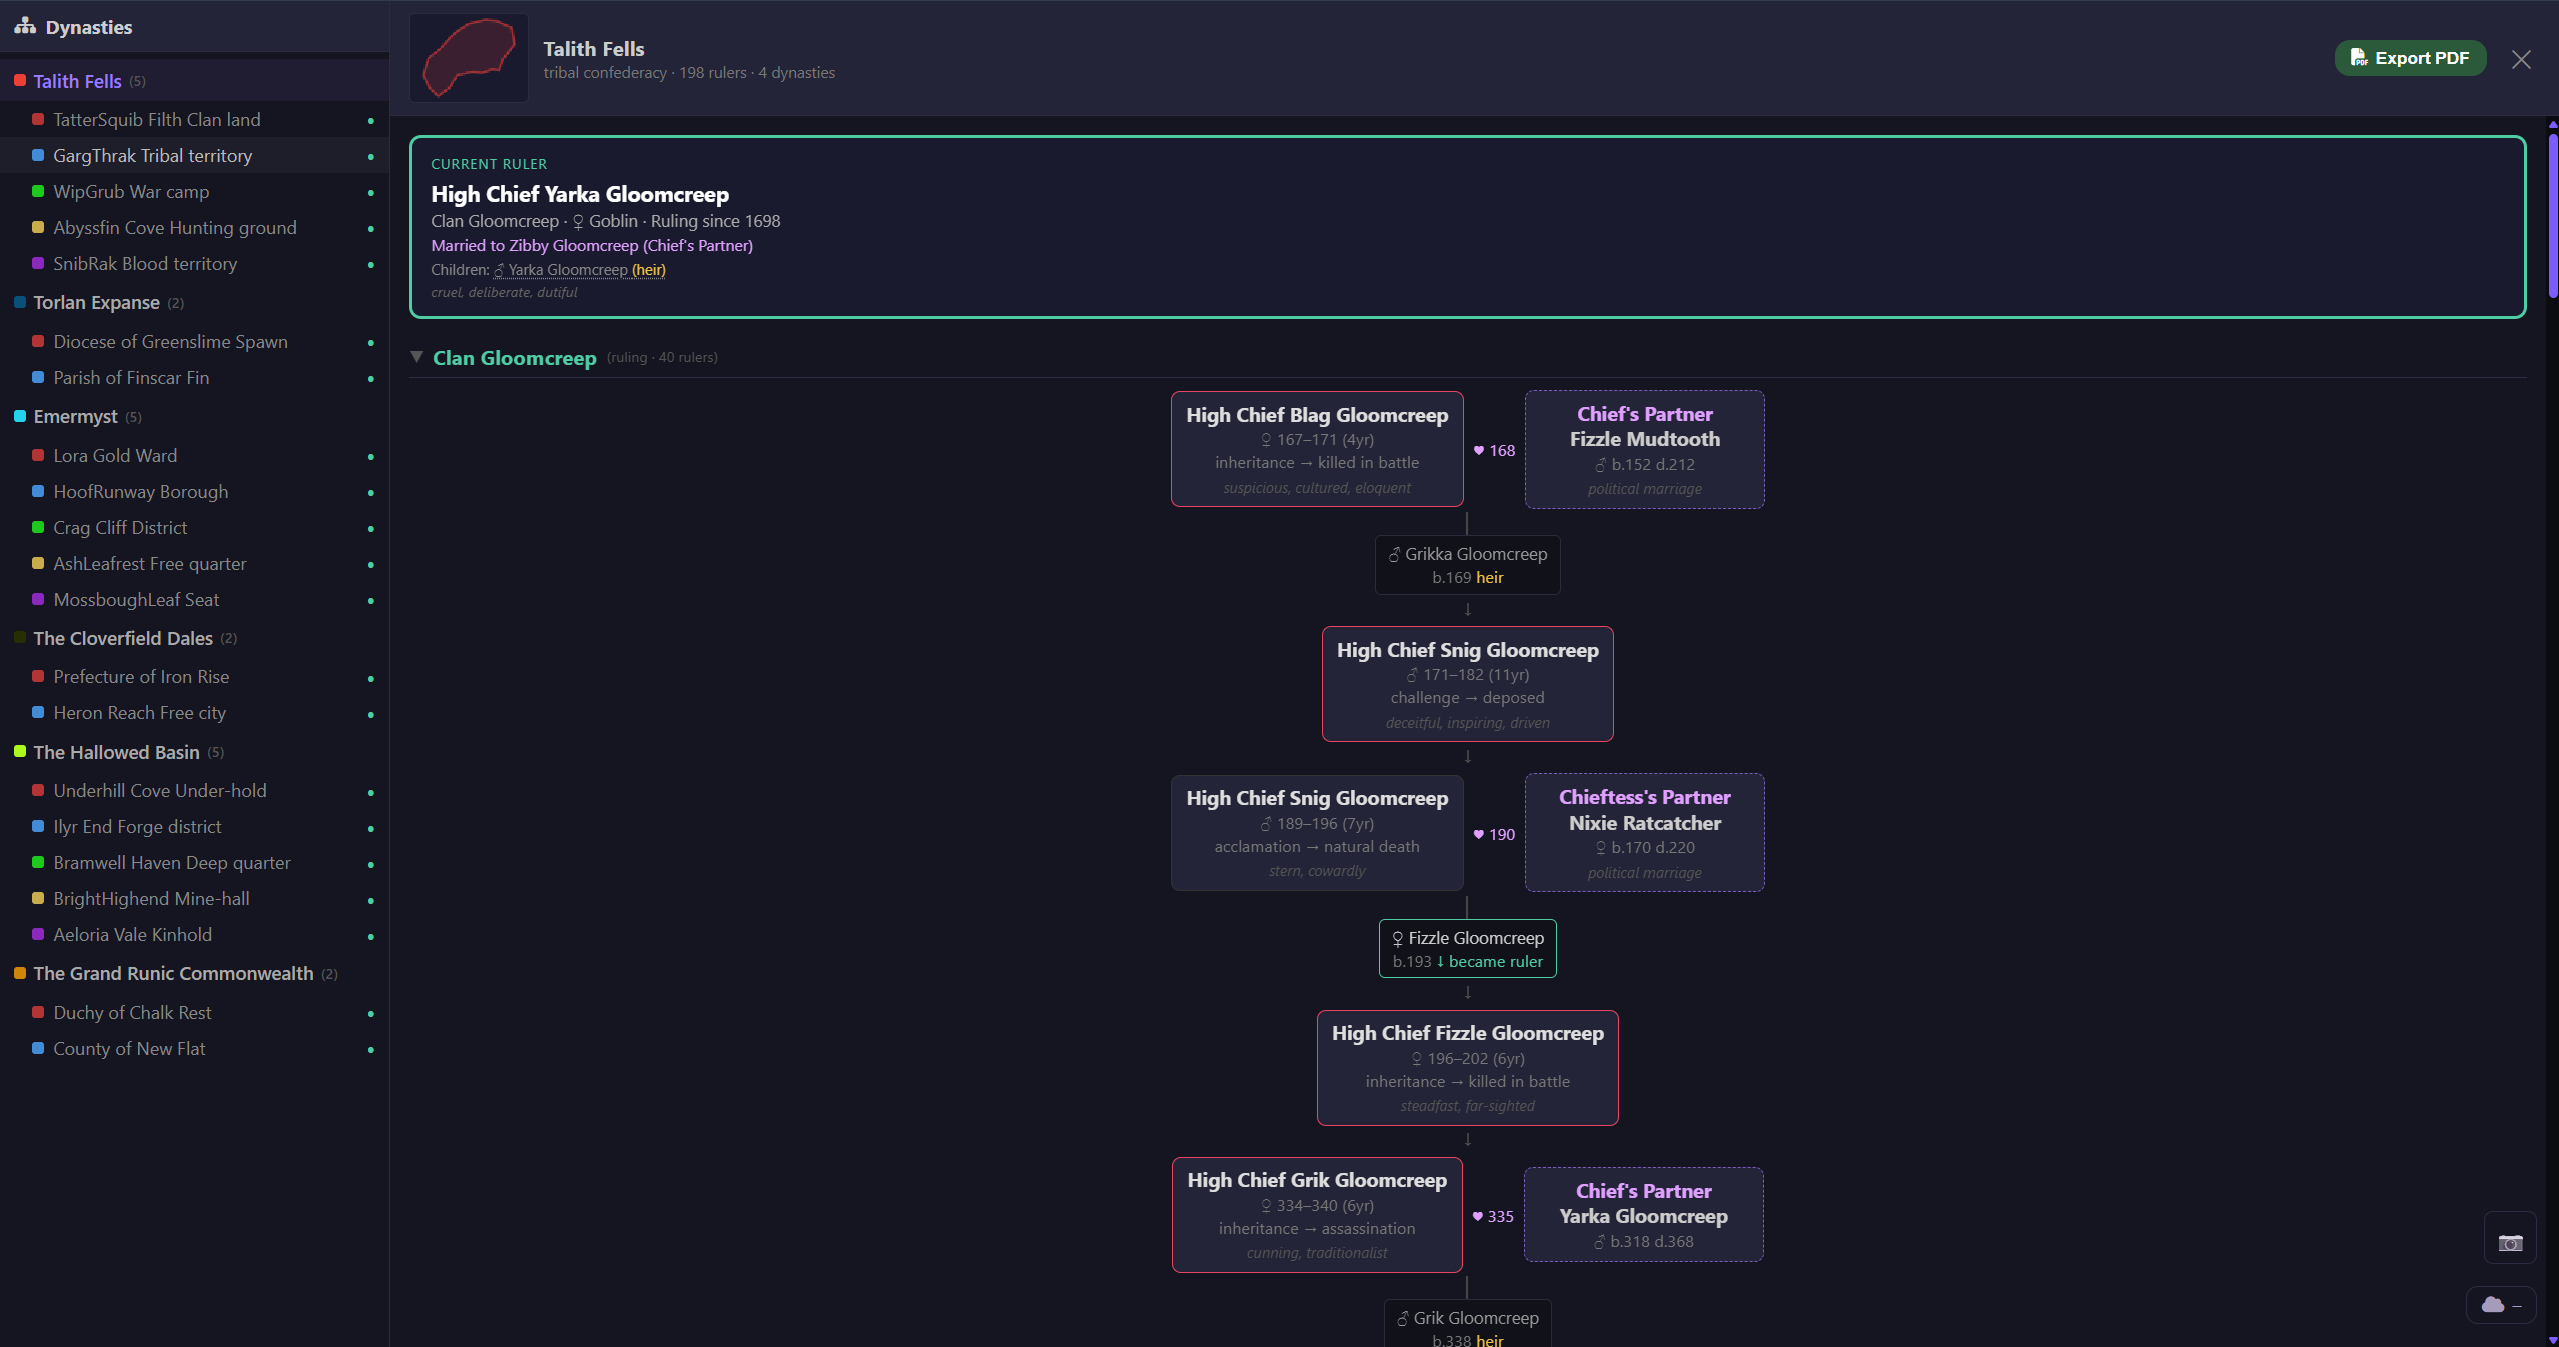Open Lora Gold Ward
Screen dimensions: 2559x1347
tap(194, 455)
